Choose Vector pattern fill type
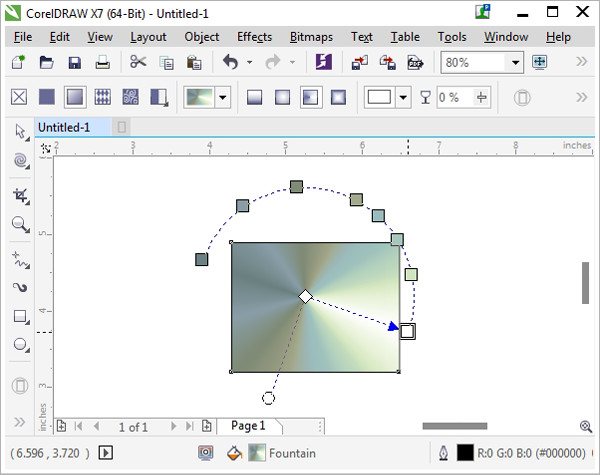The height and width of the screenshot is (475, 600). (x=103, y=97)
